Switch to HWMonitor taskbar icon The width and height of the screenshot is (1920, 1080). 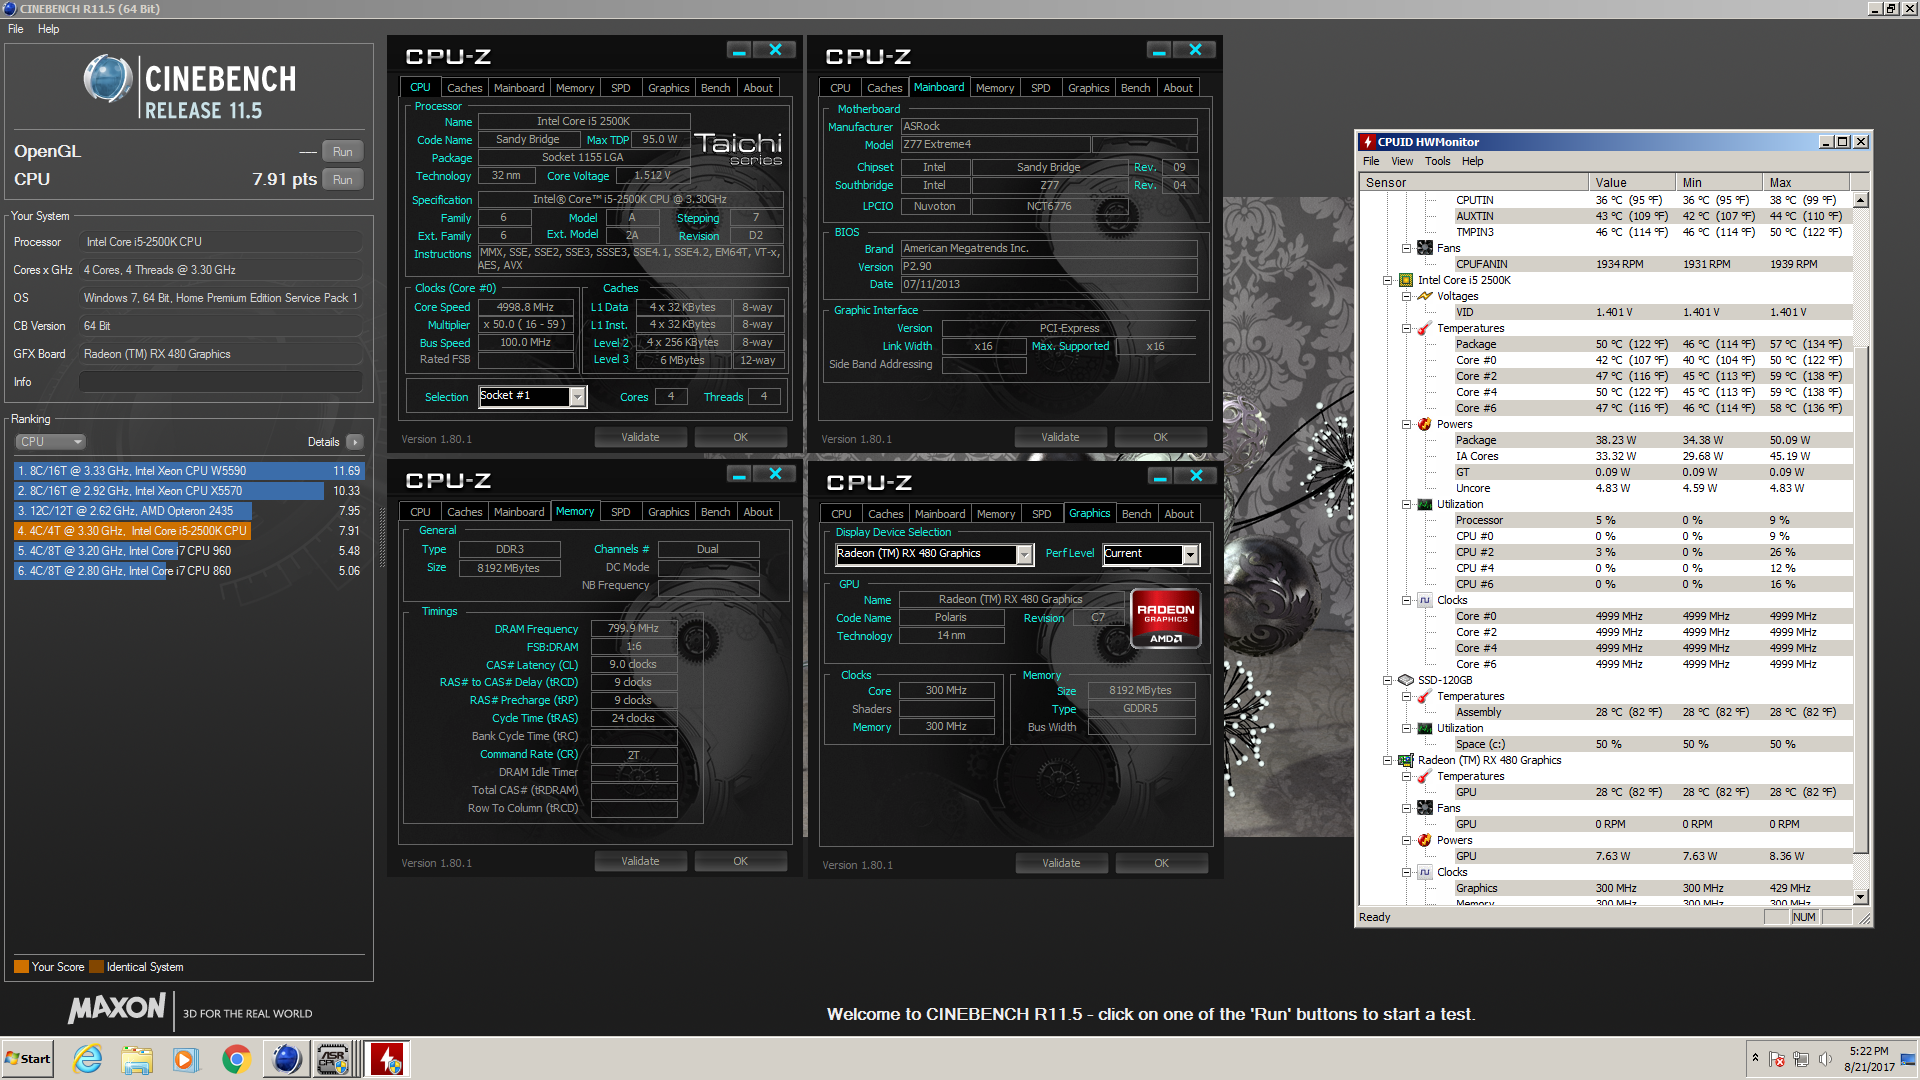[x=387, y=1059]
